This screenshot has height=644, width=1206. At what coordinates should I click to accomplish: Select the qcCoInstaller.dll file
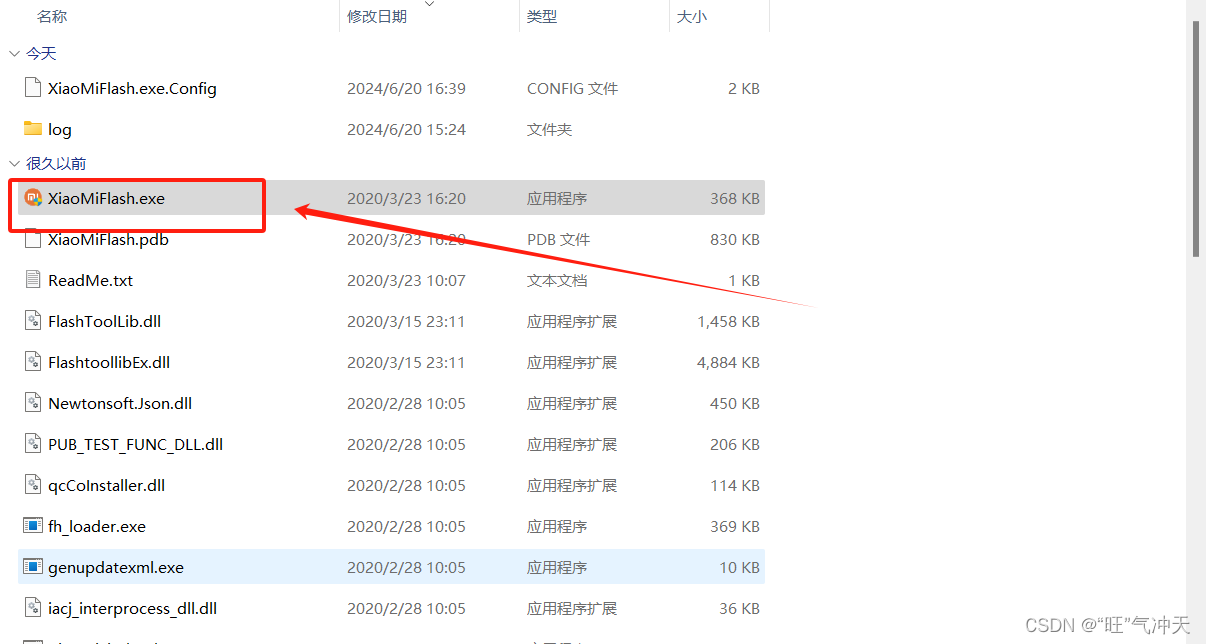(x=106, y=485)
